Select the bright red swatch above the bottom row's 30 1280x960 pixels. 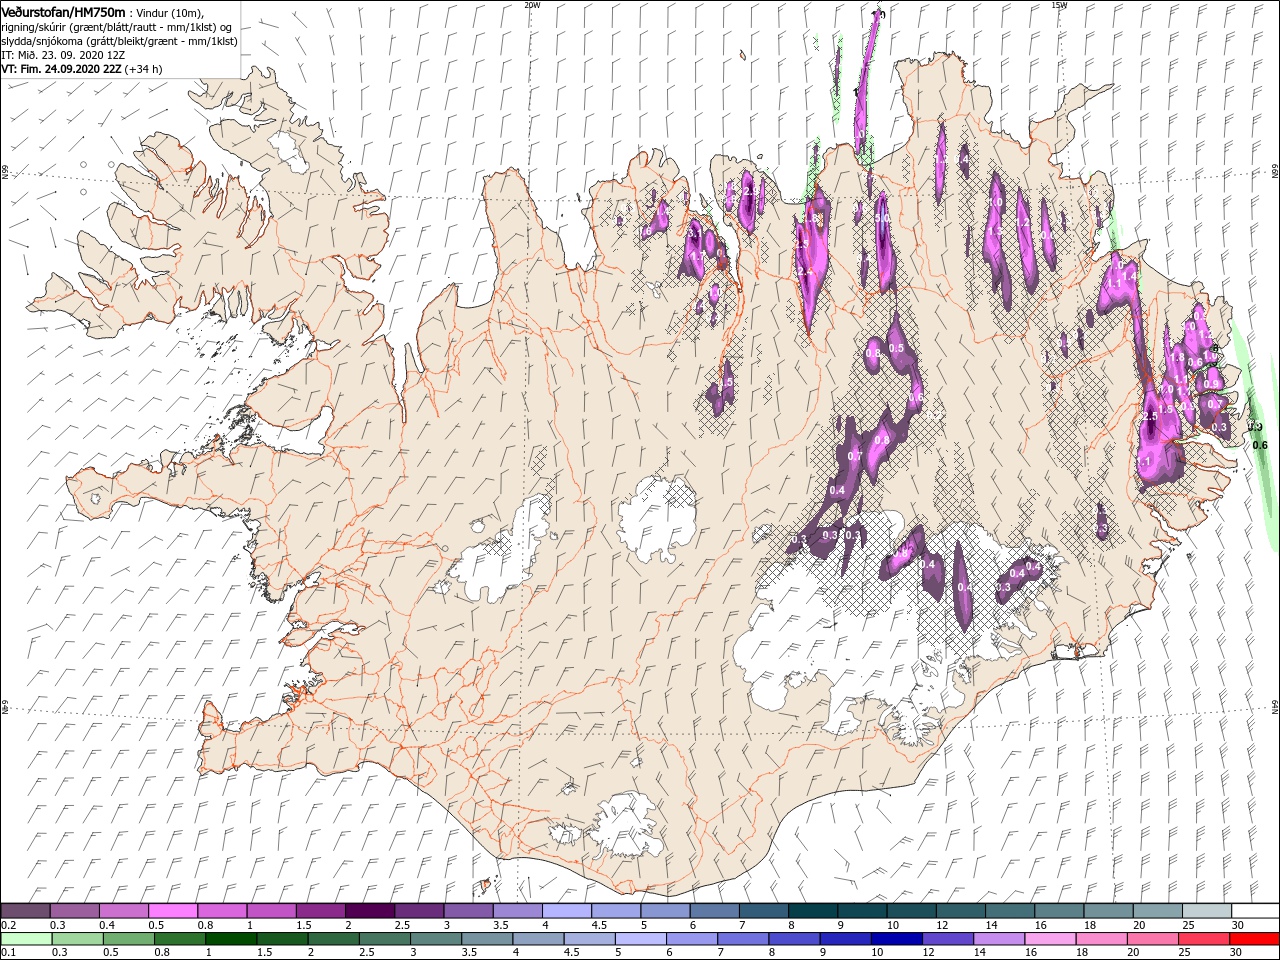pyautogui.click(x=1253, y=939)
